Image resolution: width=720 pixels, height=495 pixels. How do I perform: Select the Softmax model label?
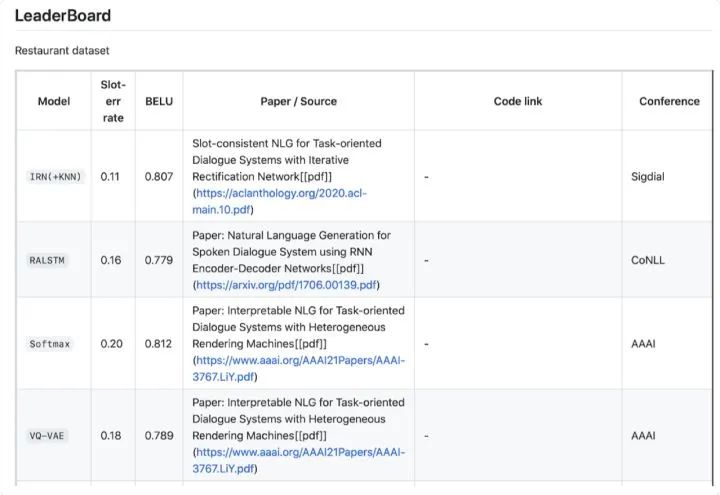[49, 344]
